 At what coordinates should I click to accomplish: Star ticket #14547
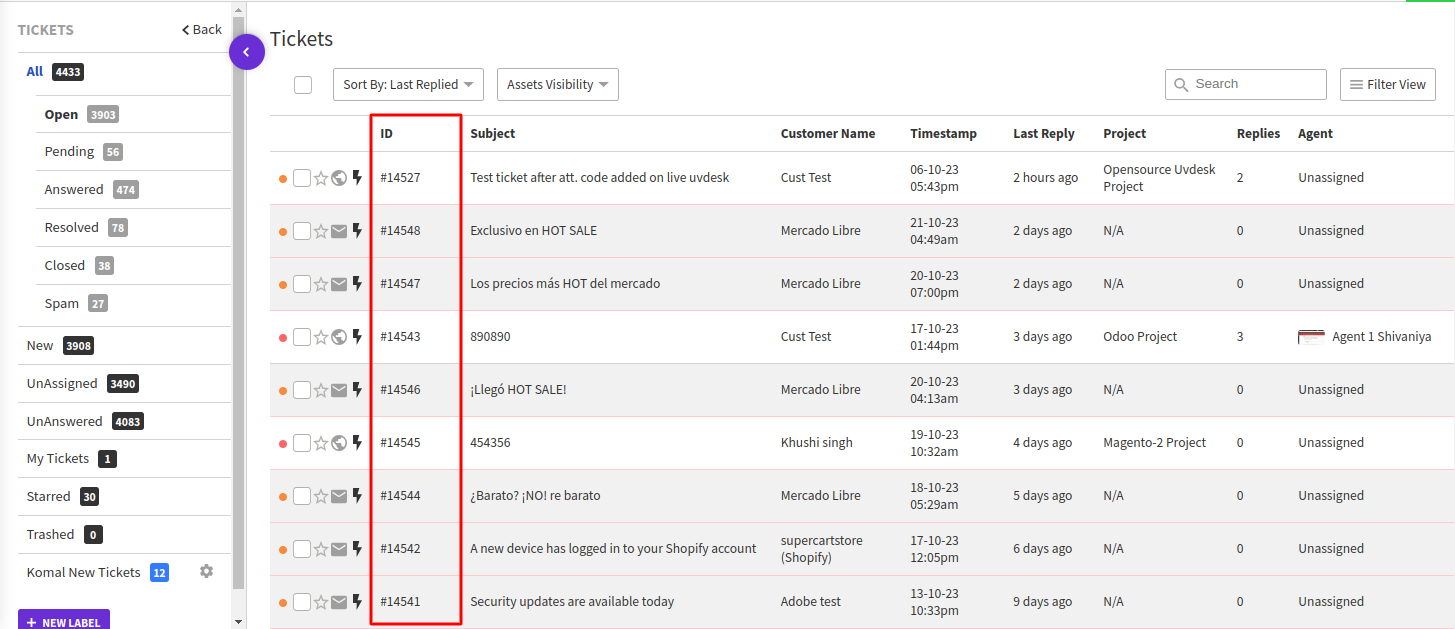[x=321, y=284]
